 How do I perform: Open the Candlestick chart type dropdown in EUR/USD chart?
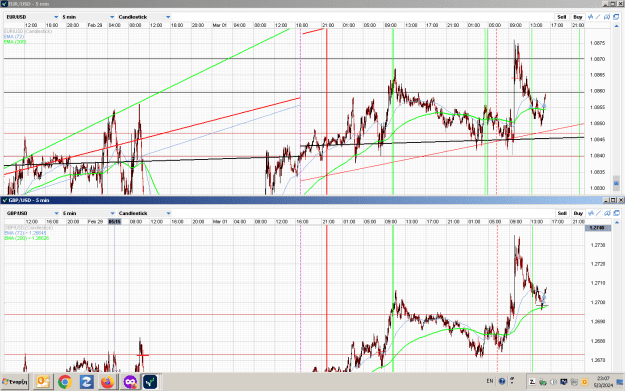(x=144, y=17)
